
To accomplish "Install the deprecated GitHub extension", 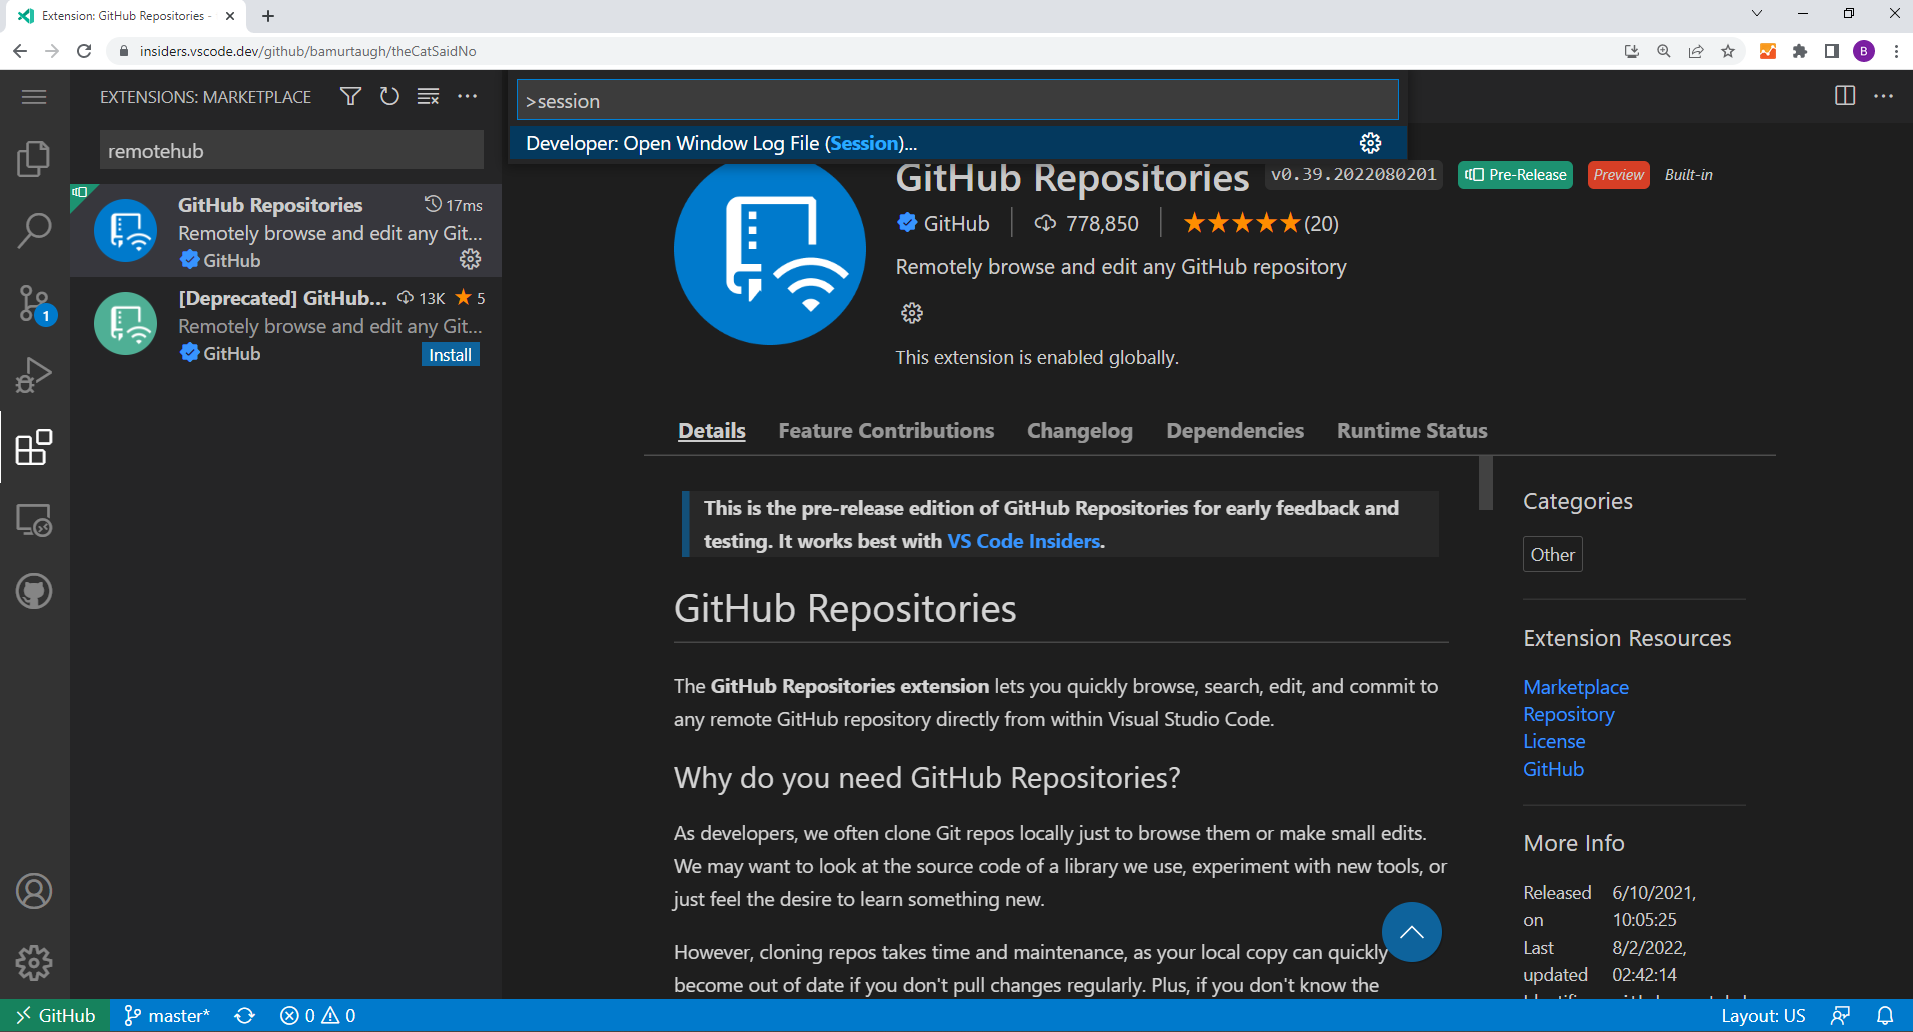I will [x=450, y=354].
